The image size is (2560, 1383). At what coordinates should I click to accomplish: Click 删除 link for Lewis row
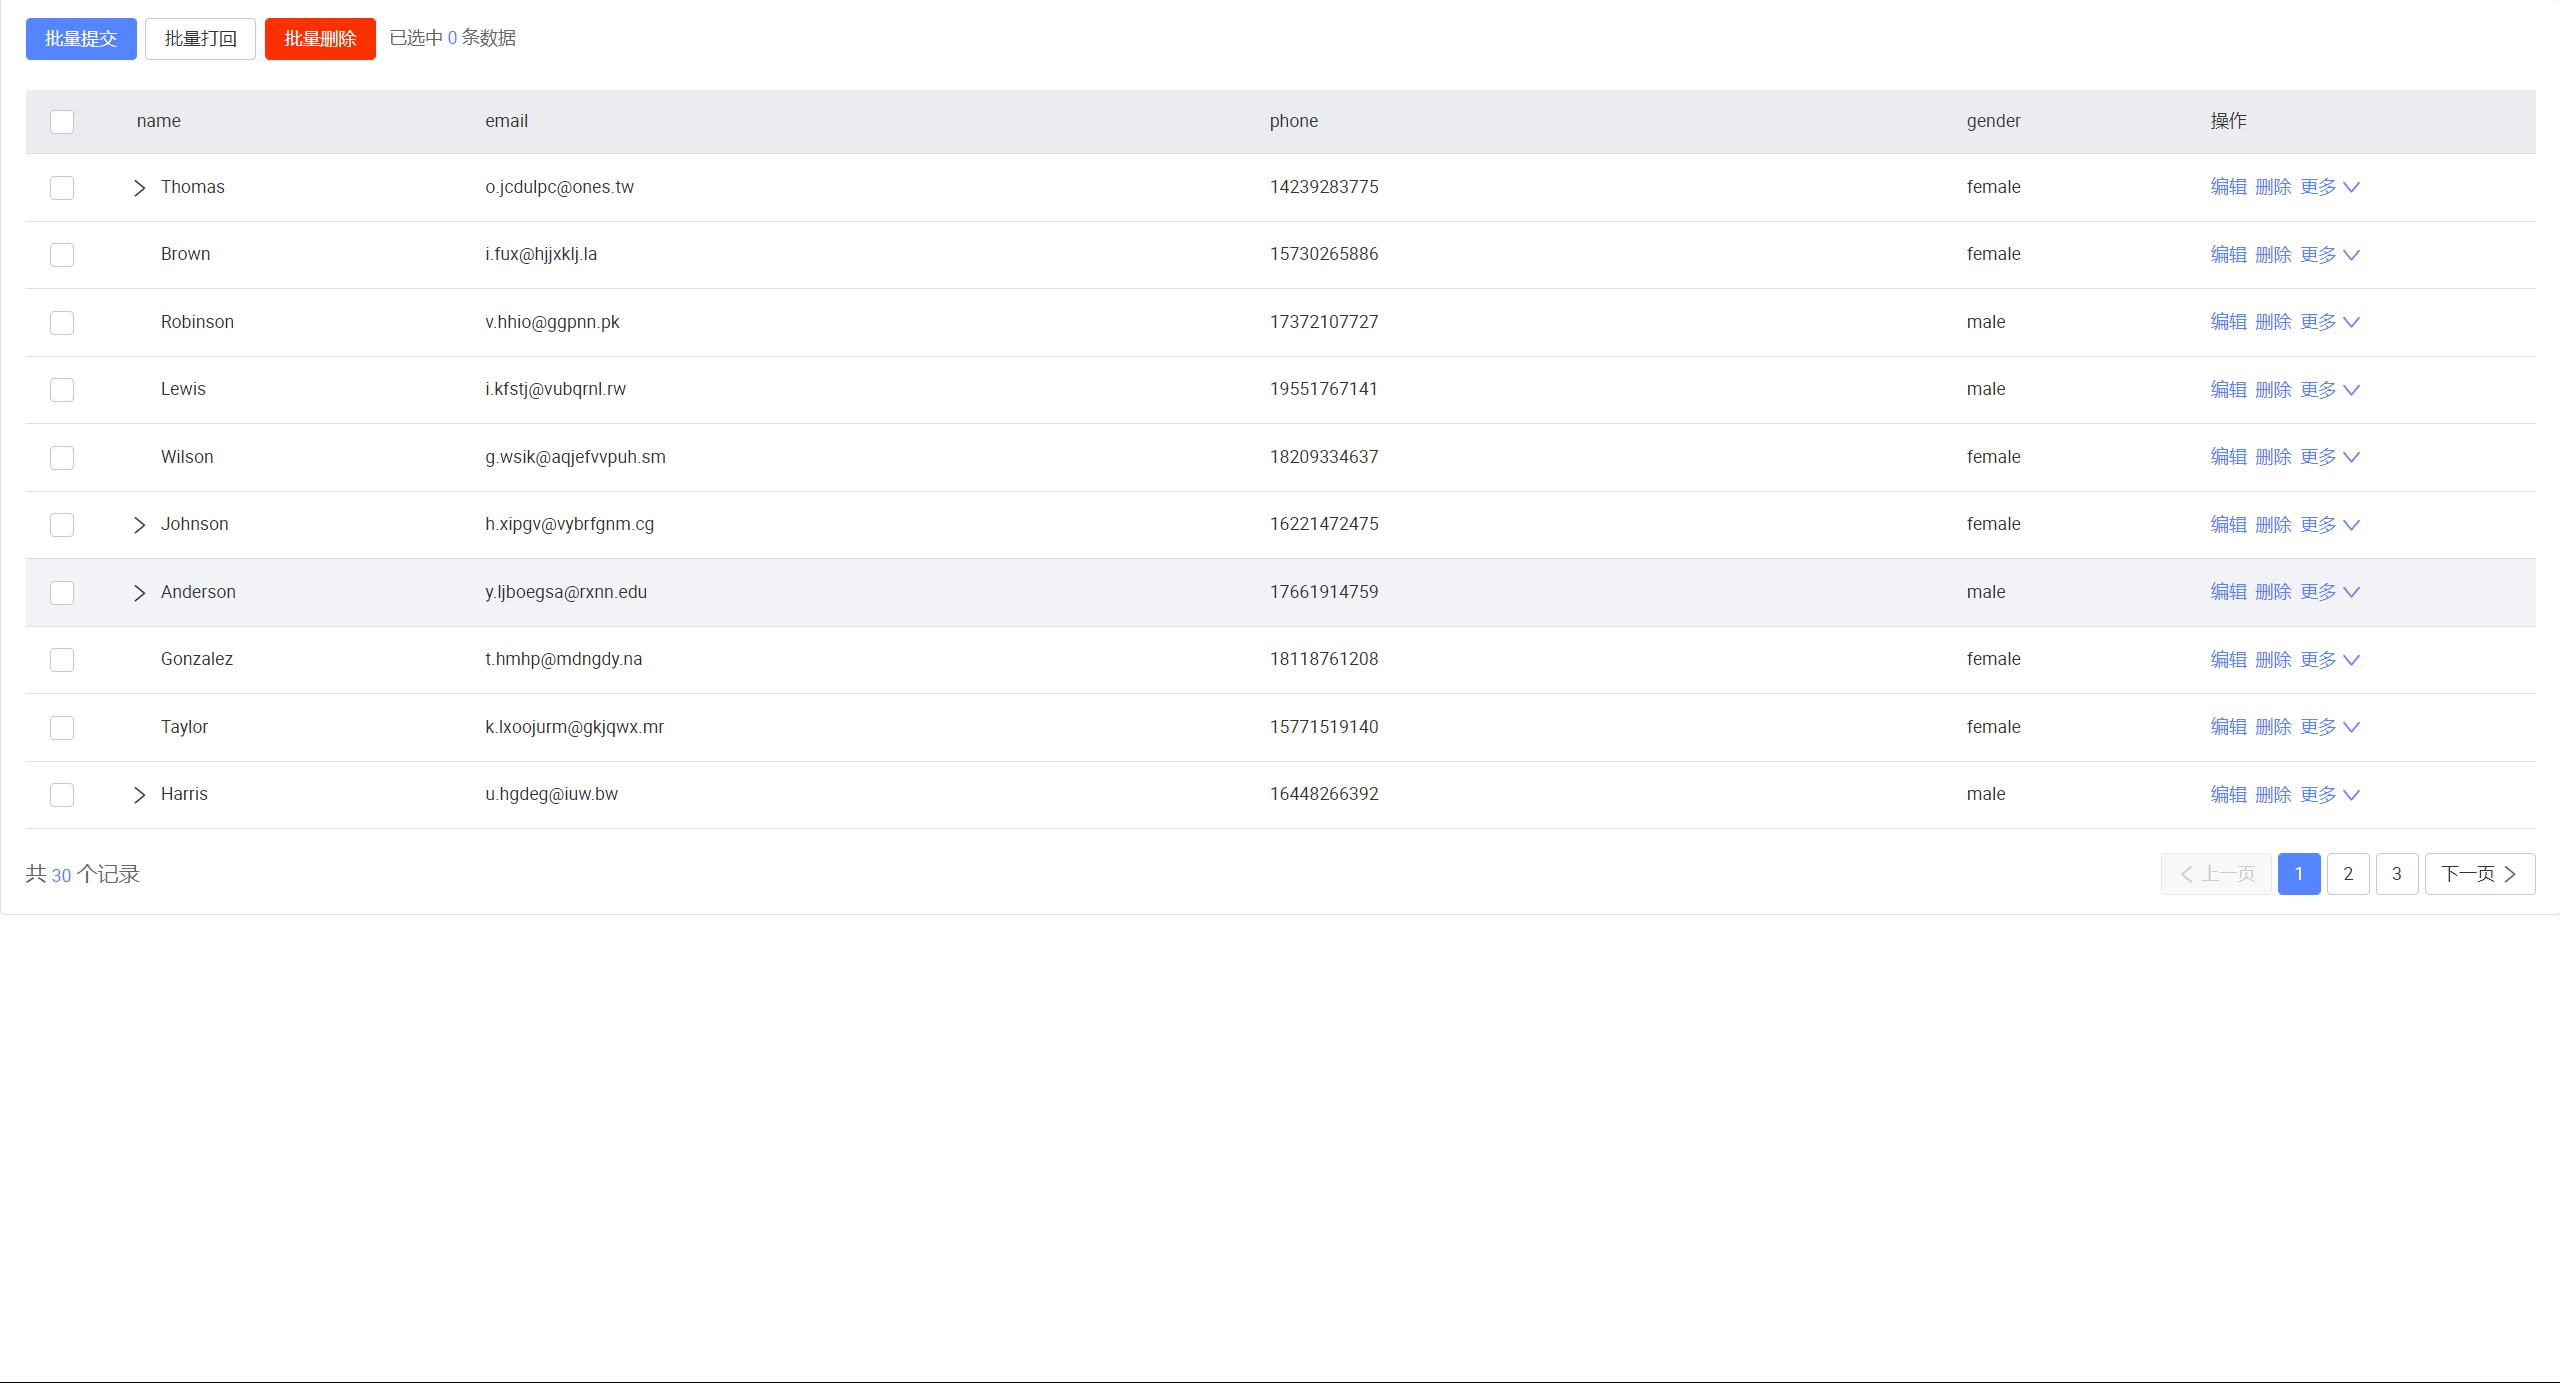(2273, 390)
